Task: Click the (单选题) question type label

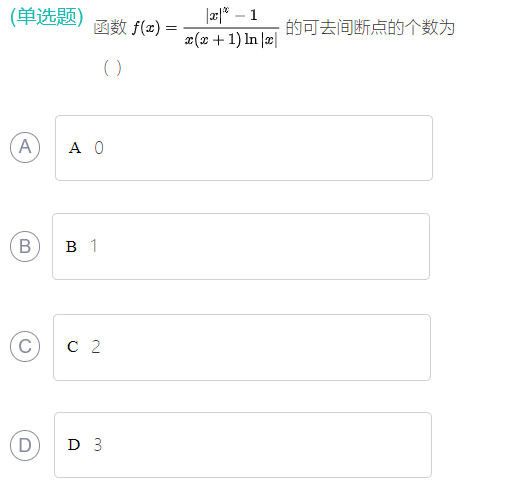Action: (x=47, y=16)
